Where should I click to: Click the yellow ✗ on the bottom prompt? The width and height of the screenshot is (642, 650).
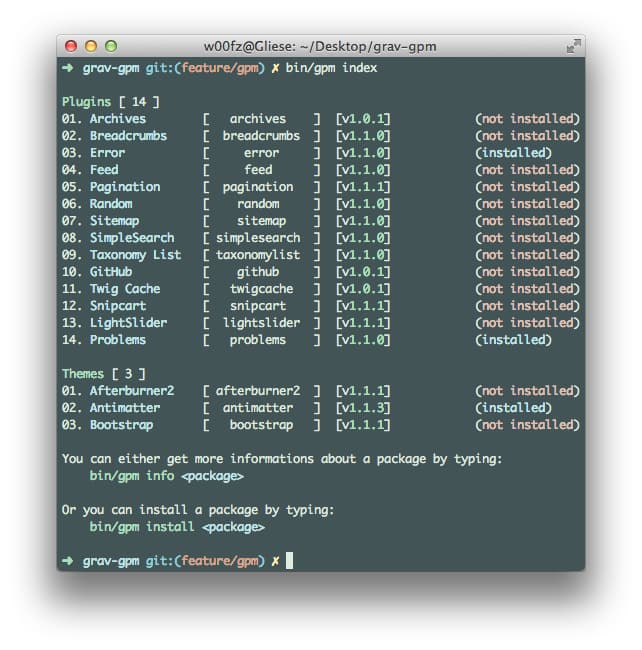tap(275, 561)
